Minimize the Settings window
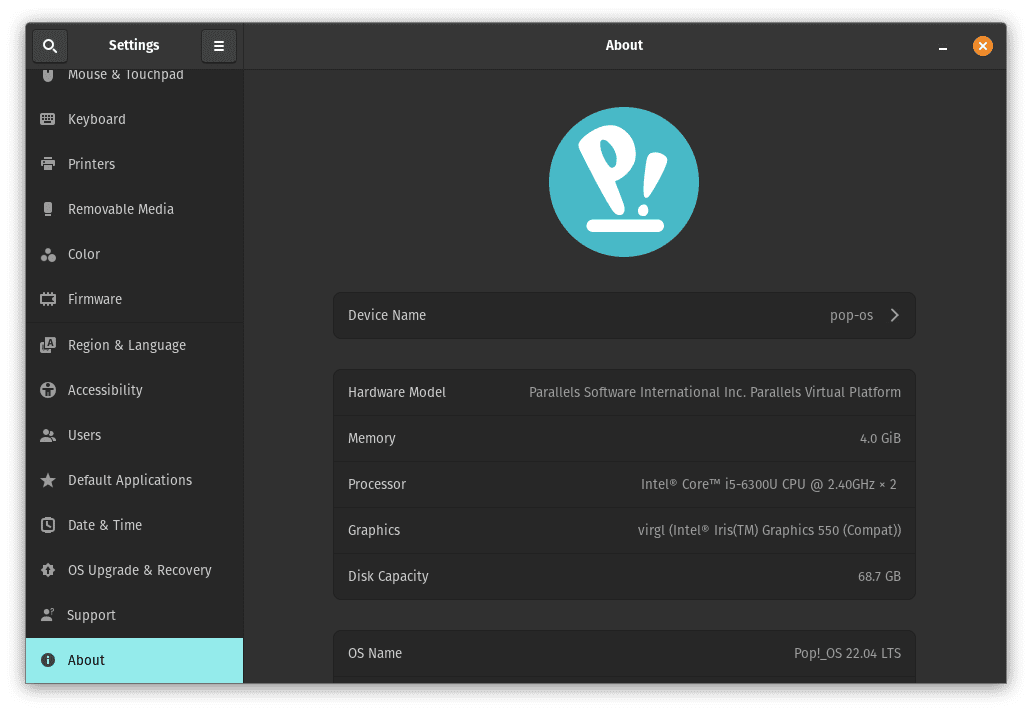The height and width of the screenshot is (712, 1032). 943,47
